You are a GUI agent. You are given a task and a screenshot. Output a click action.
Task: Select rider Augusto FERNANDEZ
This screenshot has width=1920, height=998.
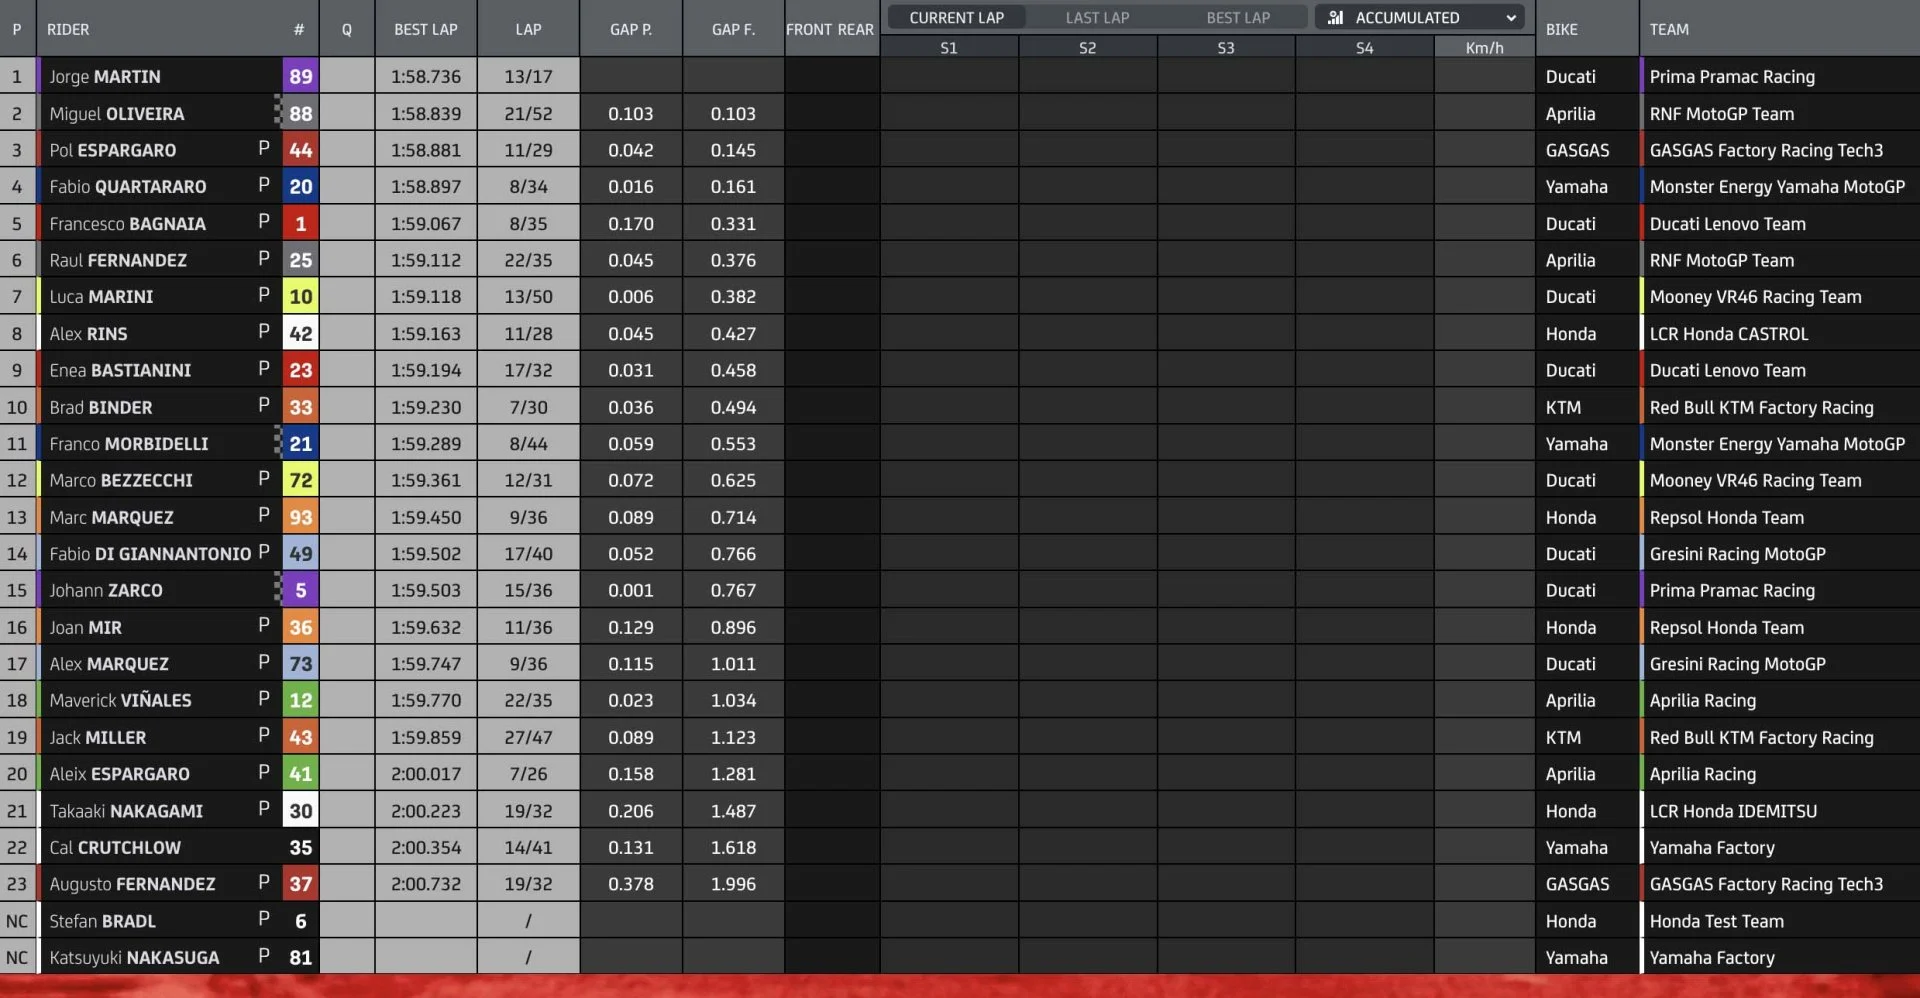pyautogui.click(x=132, y=884)
